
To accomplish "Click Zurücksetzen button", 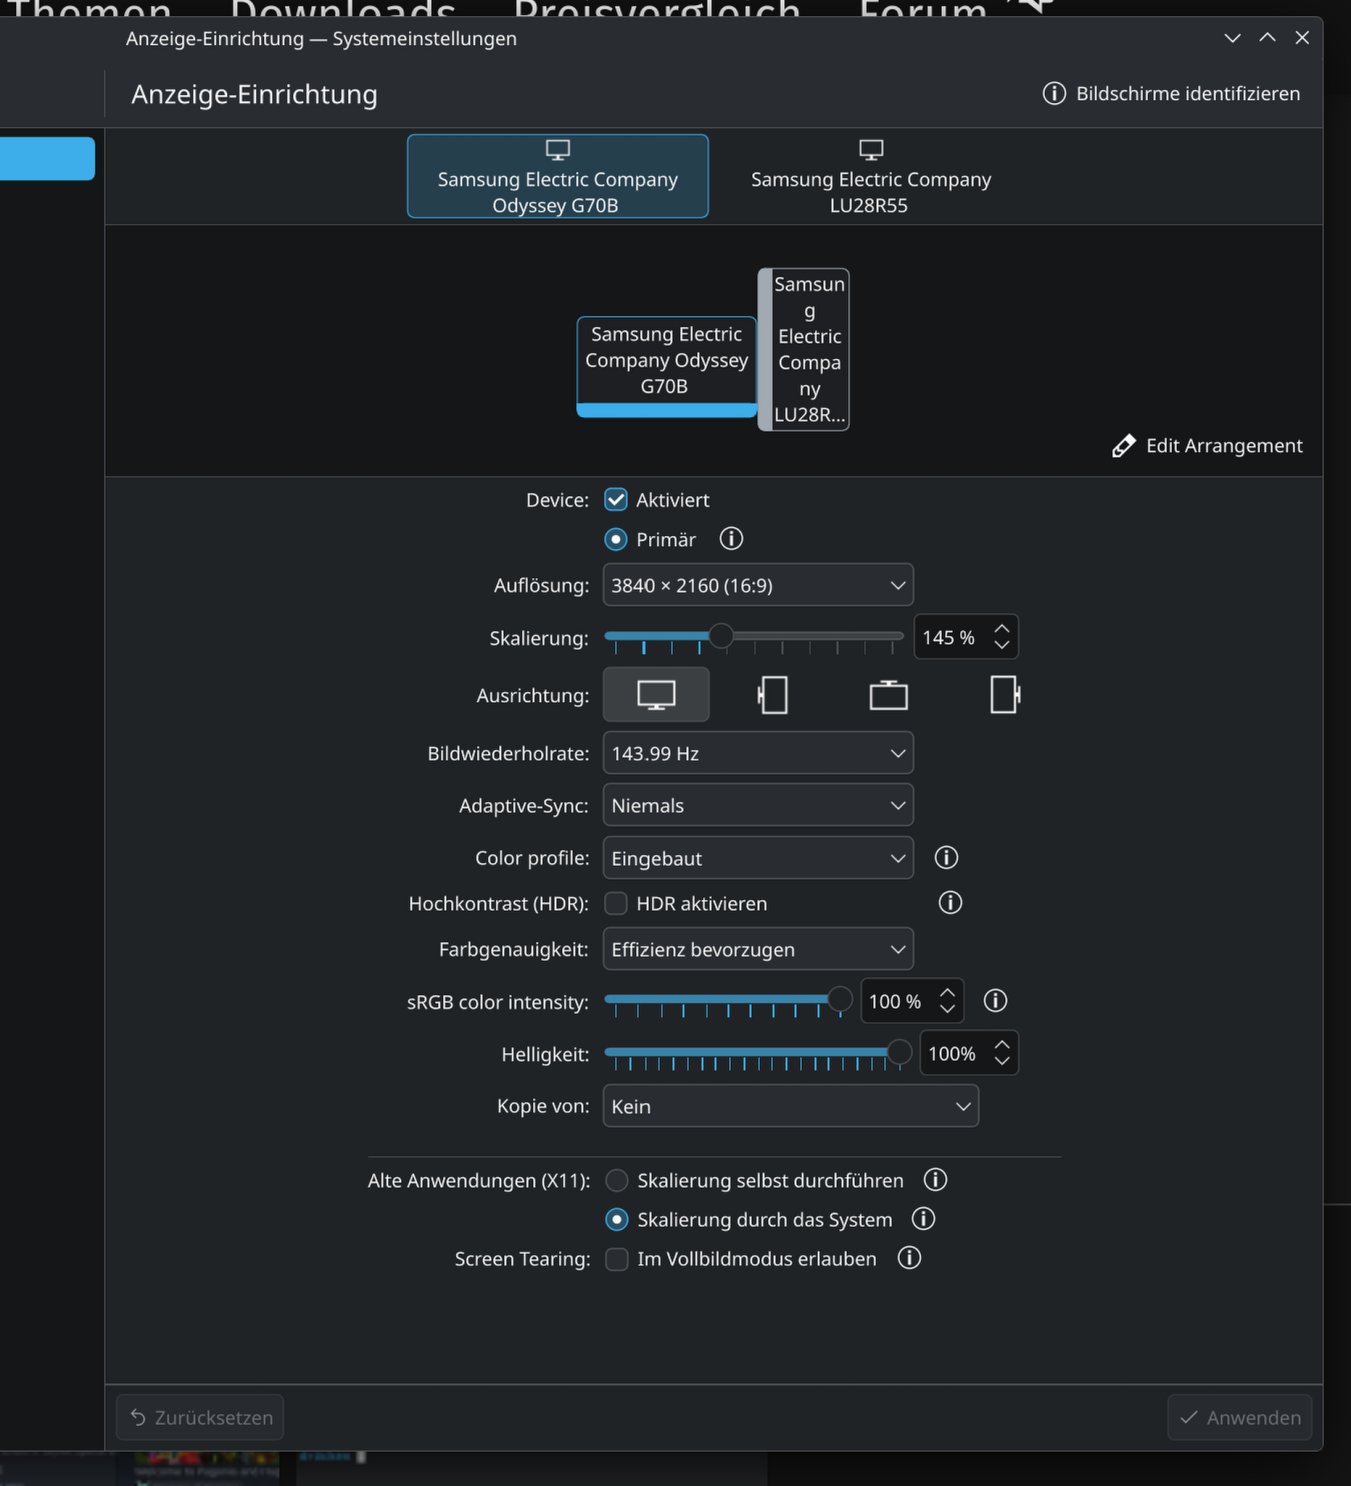I will tap(200, 1417).
